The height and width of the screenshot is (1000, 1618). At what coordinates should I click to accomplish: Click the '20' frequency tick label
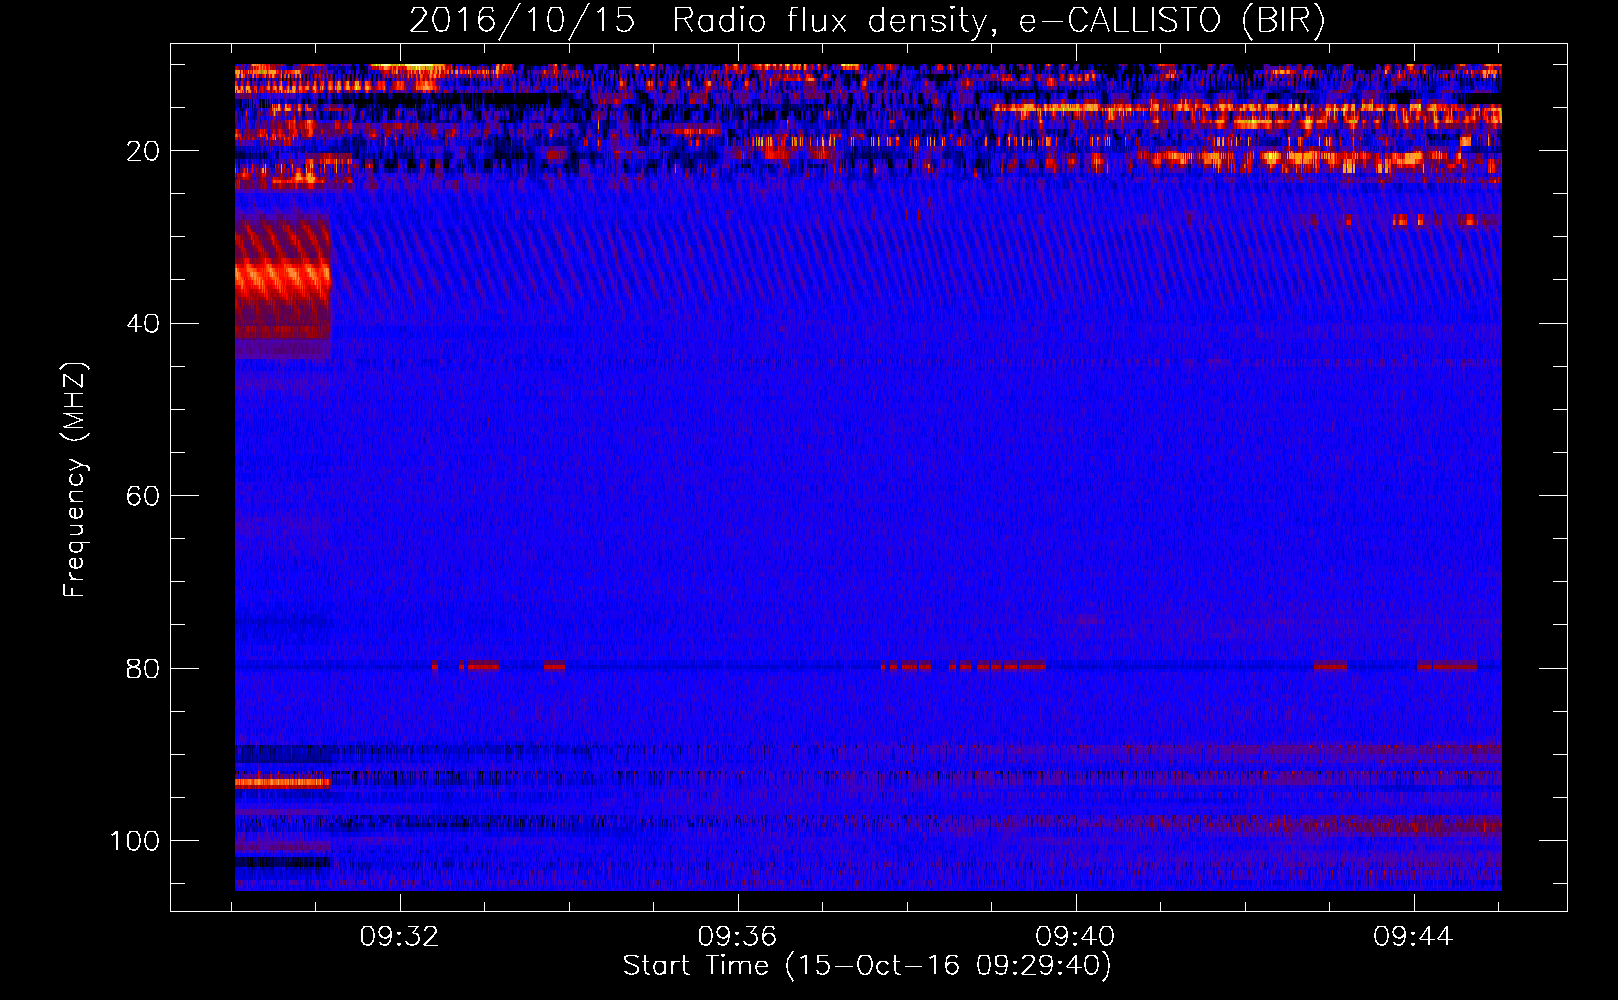pos(143,151)
